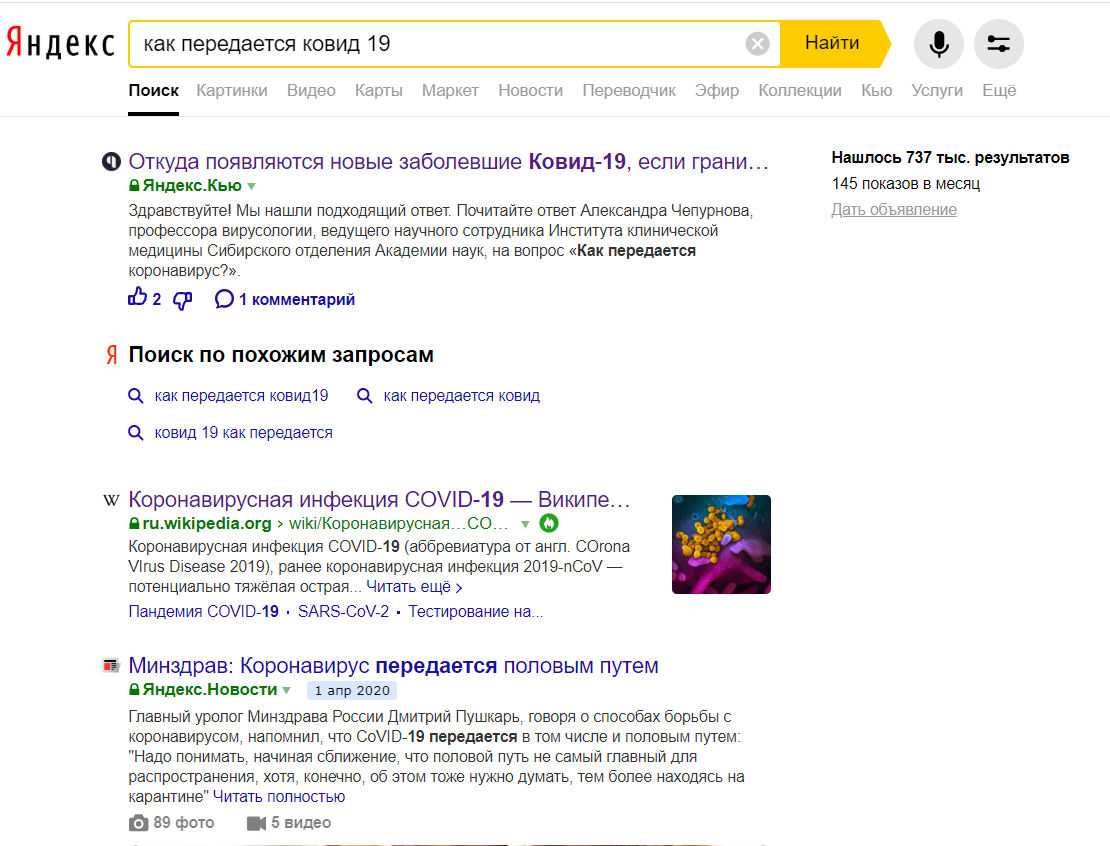Expand the dropdown arrow after ru.wikipedia.org
The width and height of the screenshot is (1110, 846).
tap(525, 523)
